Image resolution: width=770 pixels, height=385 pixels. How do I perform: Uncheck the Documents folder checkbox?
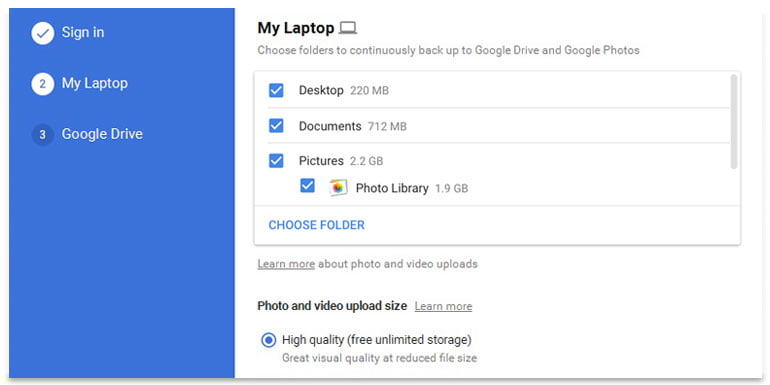(276, 126)
